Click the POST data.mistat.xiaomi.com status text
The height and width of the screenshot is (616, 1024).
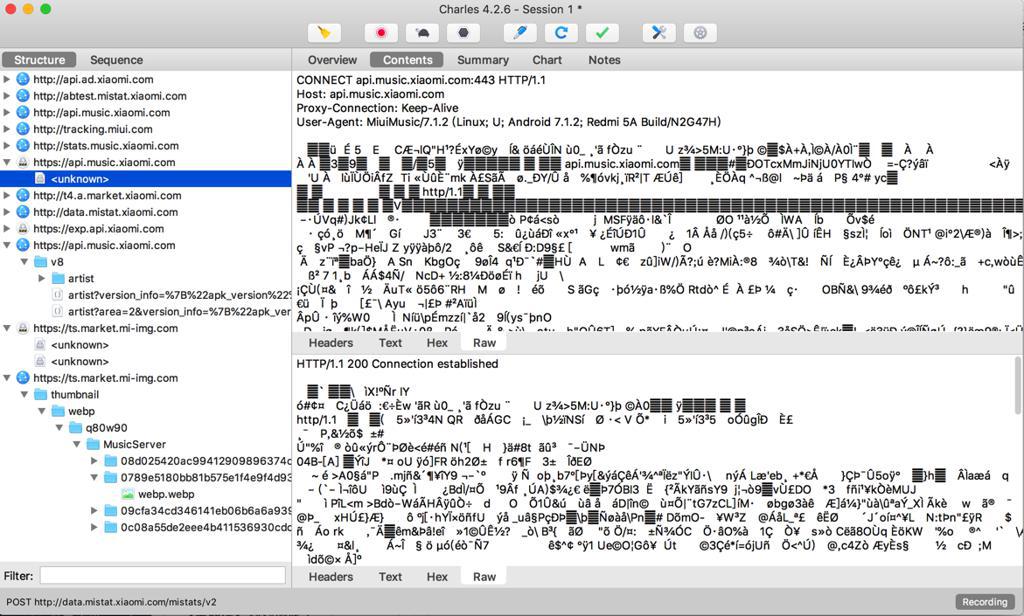(x=112, y=602)
